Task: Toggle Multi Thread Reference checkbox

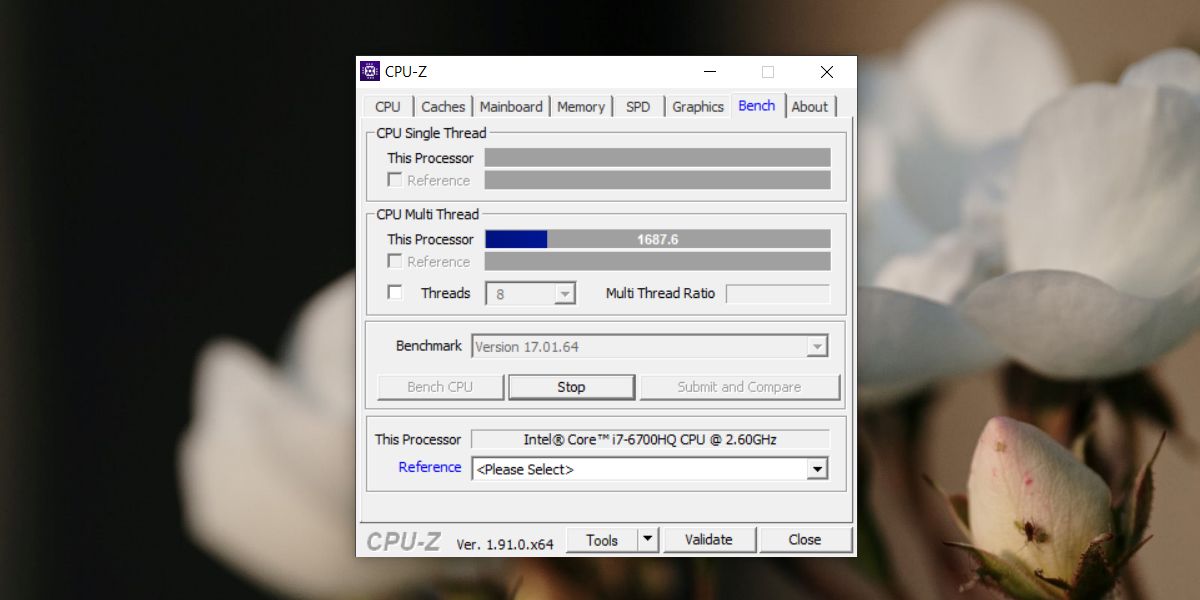Action: click(x=395, y=261)
